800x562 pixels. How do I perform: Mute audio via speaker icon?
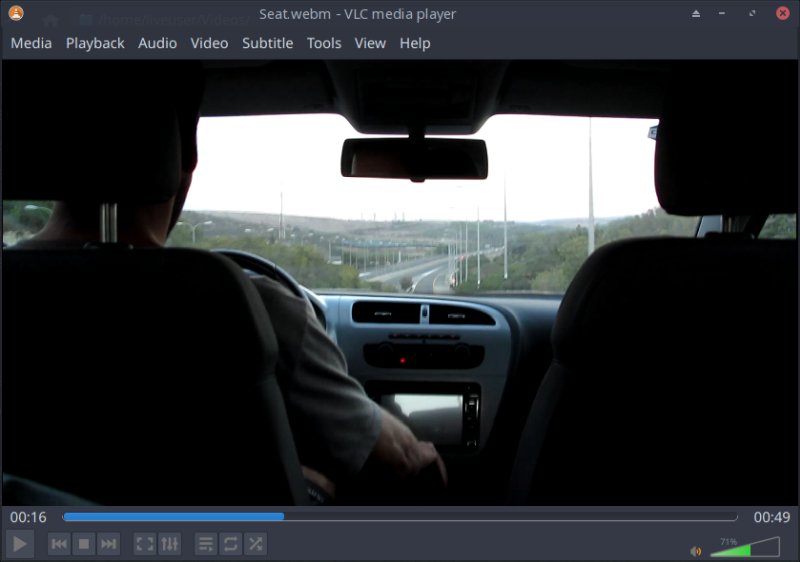695,551
